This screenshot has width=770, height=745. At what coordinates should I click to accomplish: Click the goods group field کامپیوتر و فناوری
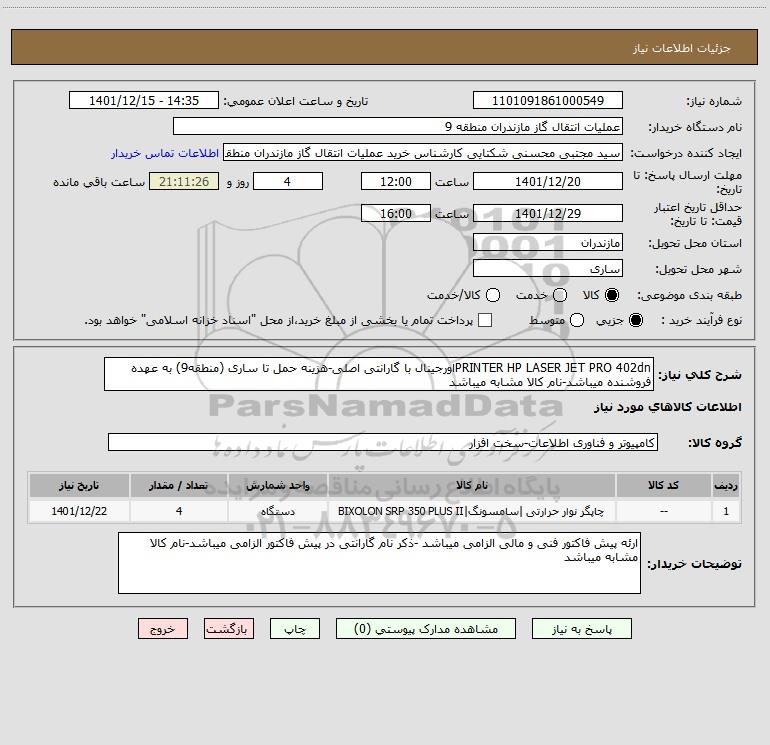click(x=383, y=442)
